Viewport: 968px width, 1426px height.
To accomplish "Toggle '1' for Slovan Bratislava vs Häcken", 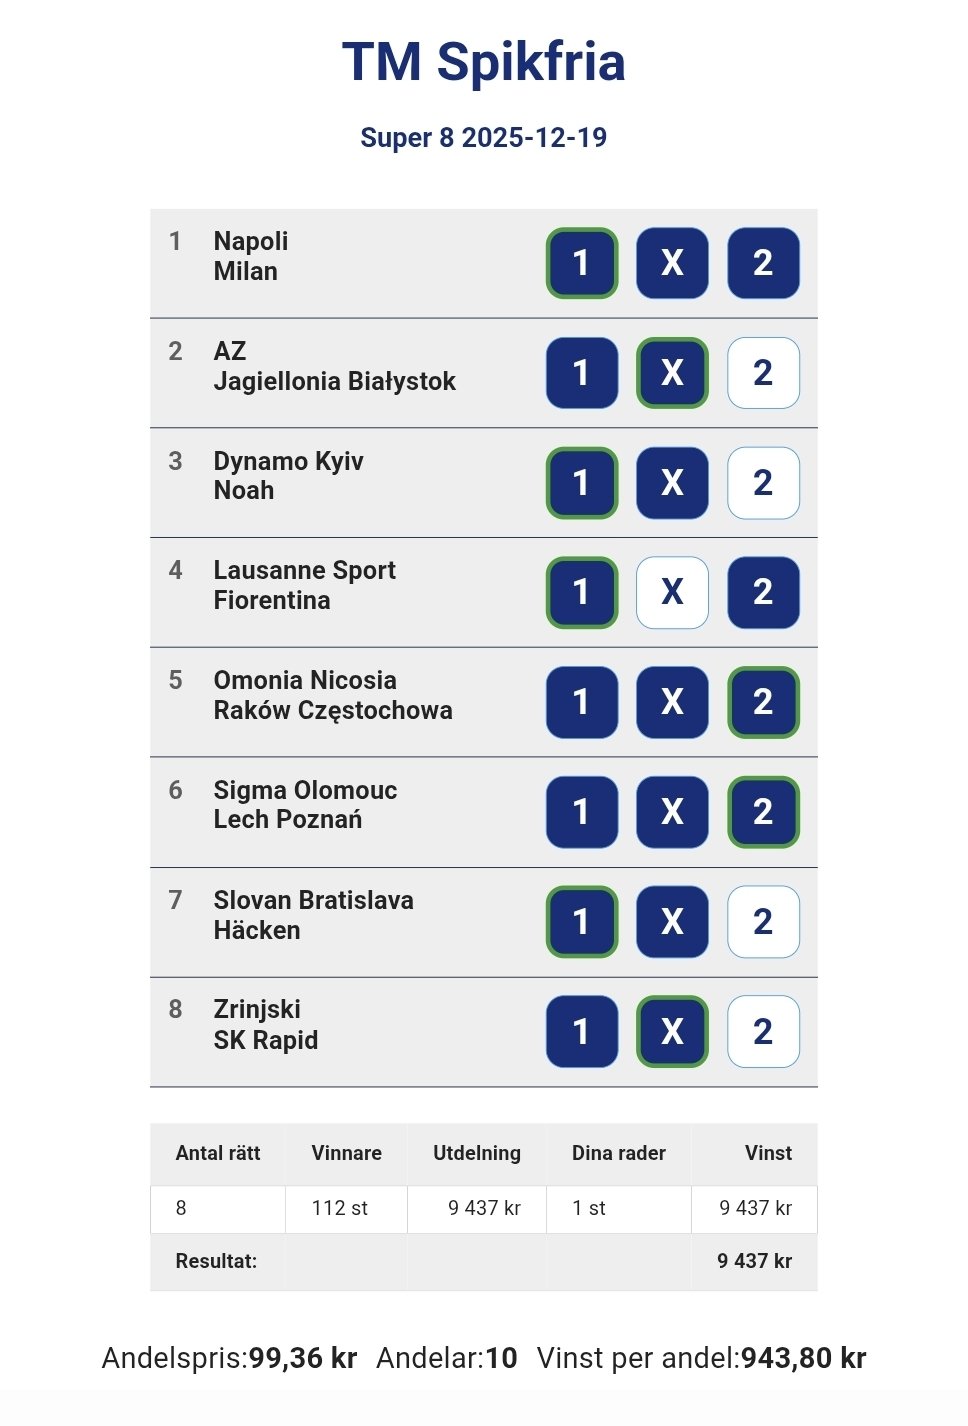I will click(x=582, y=922).
